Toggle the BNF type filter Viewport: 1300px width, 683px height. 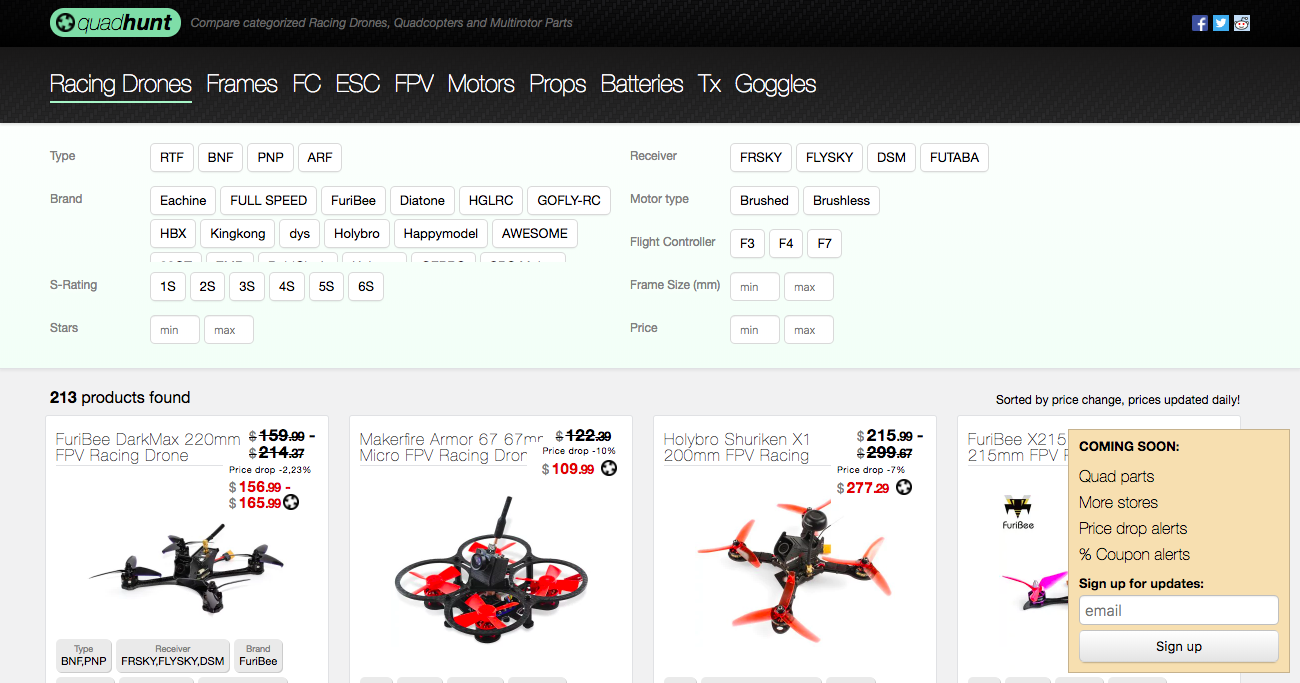[x=221, y=158]
